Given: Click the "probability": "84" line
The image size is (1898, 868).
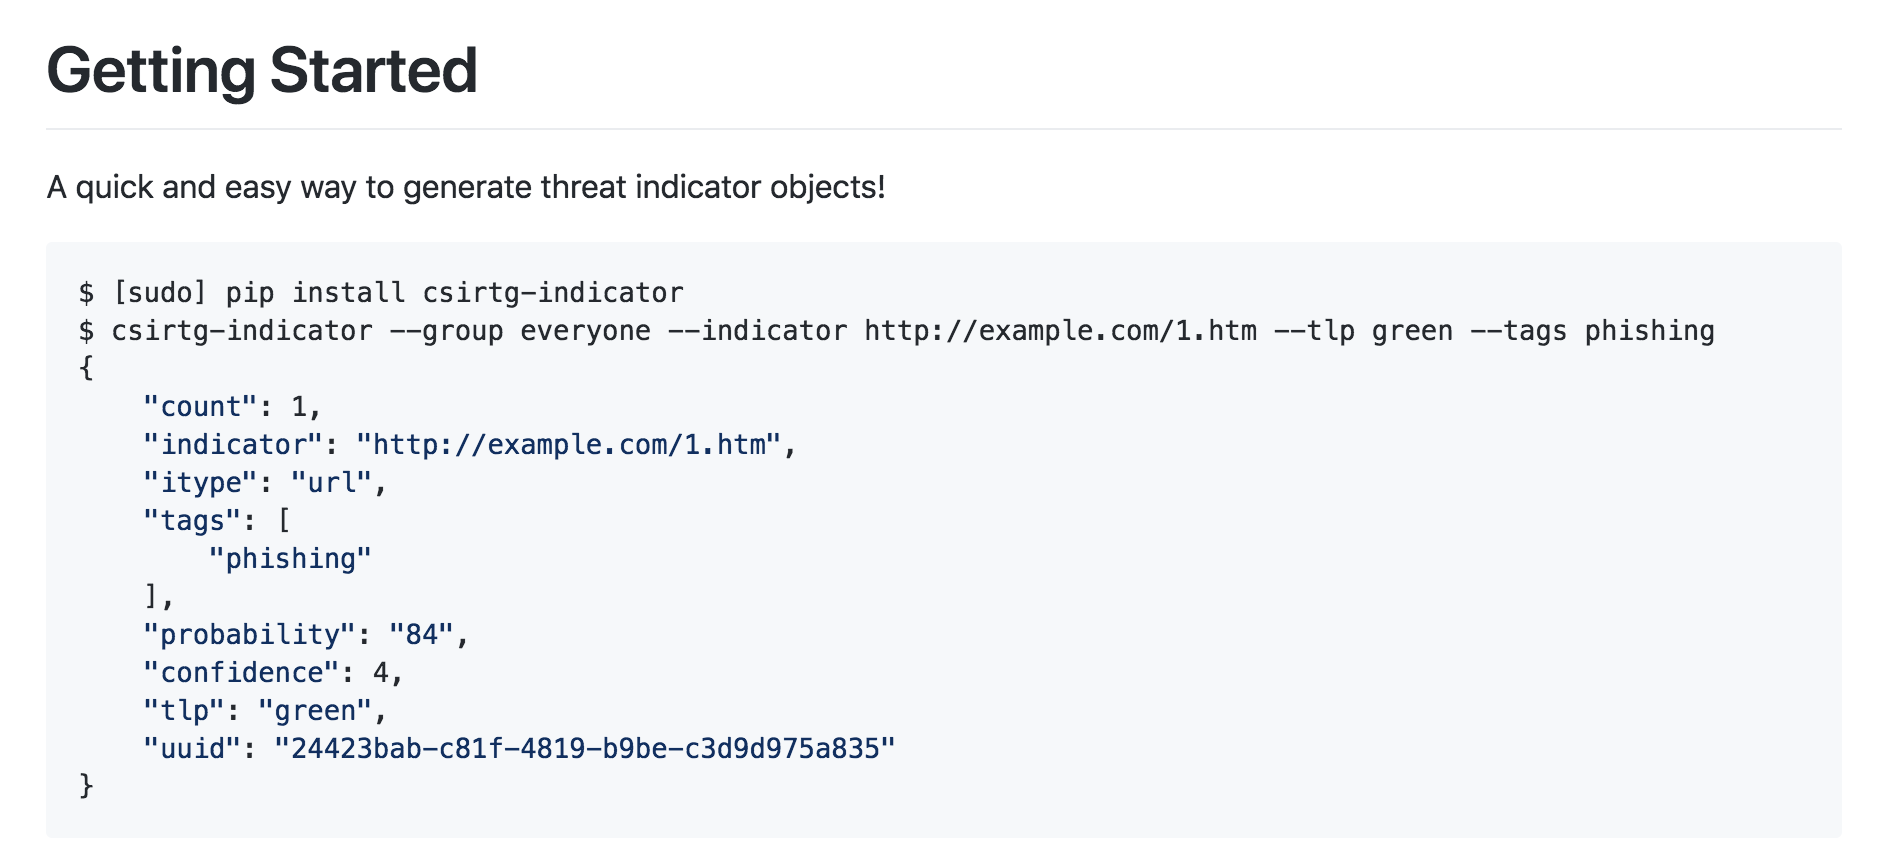Looking at the screenshot, I should [306, 635].
